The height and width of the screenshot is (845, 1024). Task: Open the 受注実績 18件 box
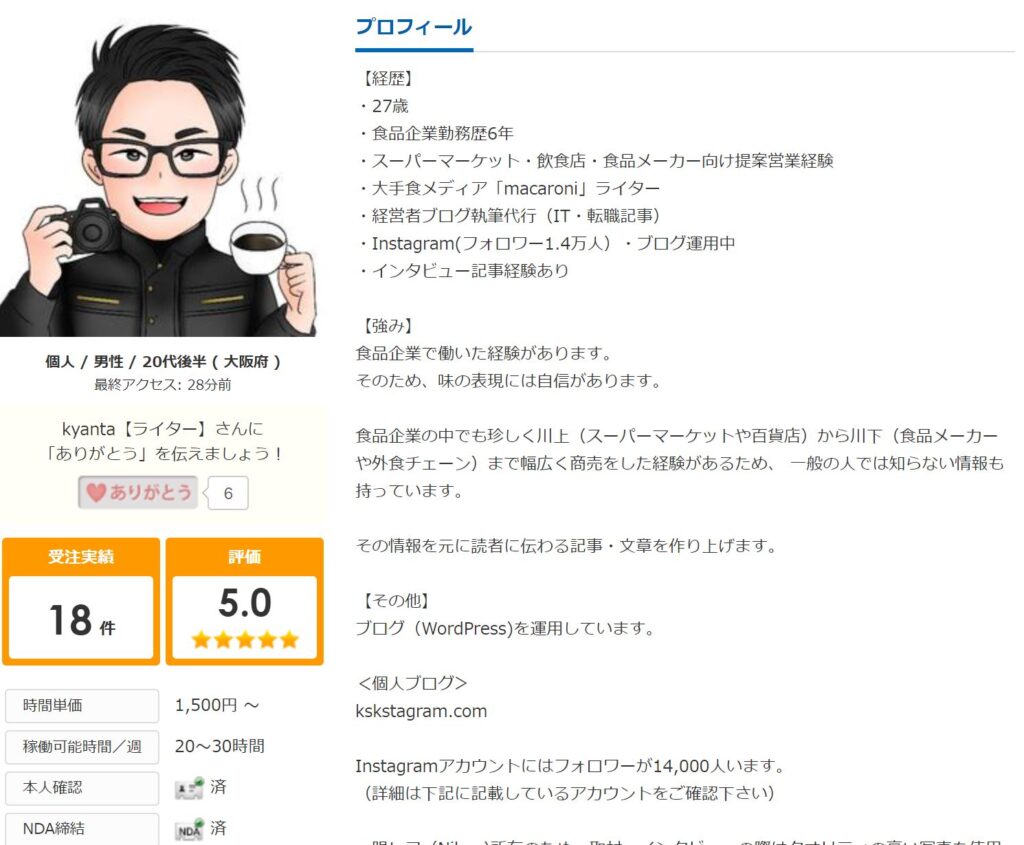pos(81,601)
